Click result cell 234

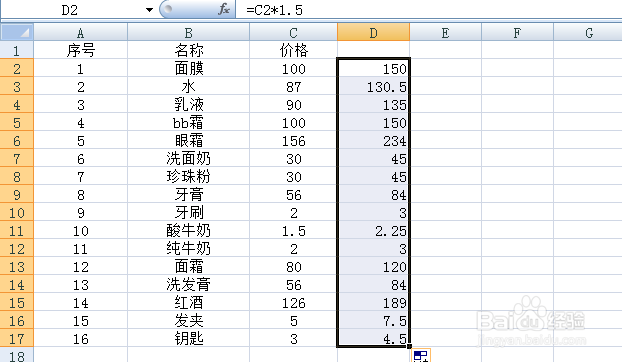pos(373,141)
